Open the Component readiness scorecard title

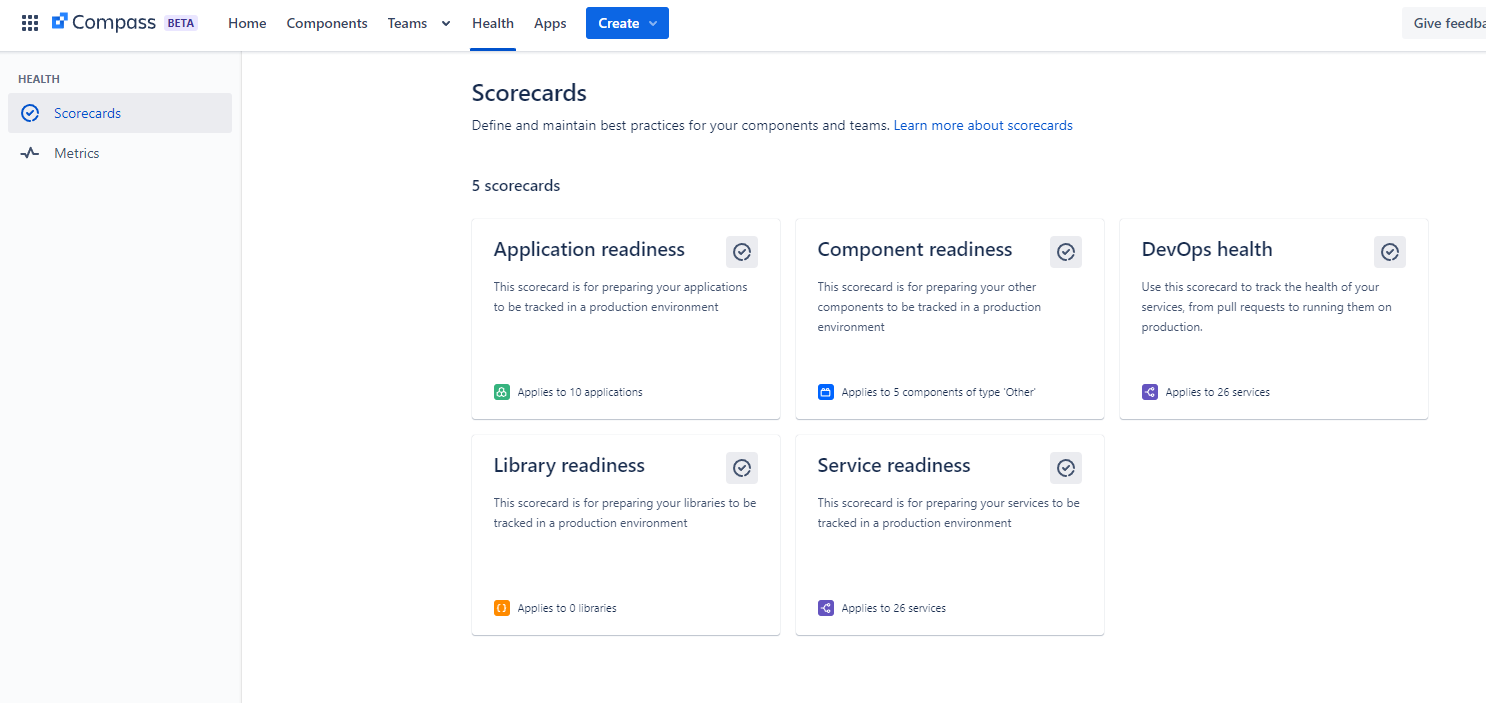coord(915,250)
